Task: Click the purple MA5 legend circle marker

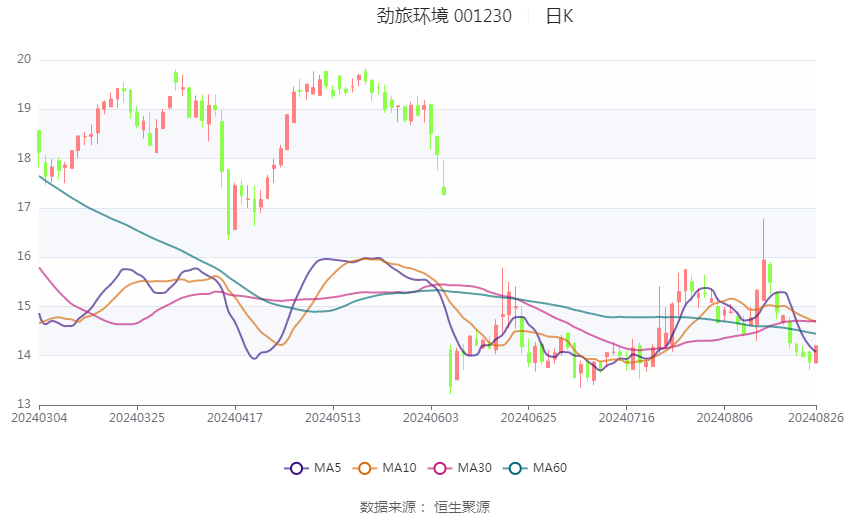Action: coord(296,468)
